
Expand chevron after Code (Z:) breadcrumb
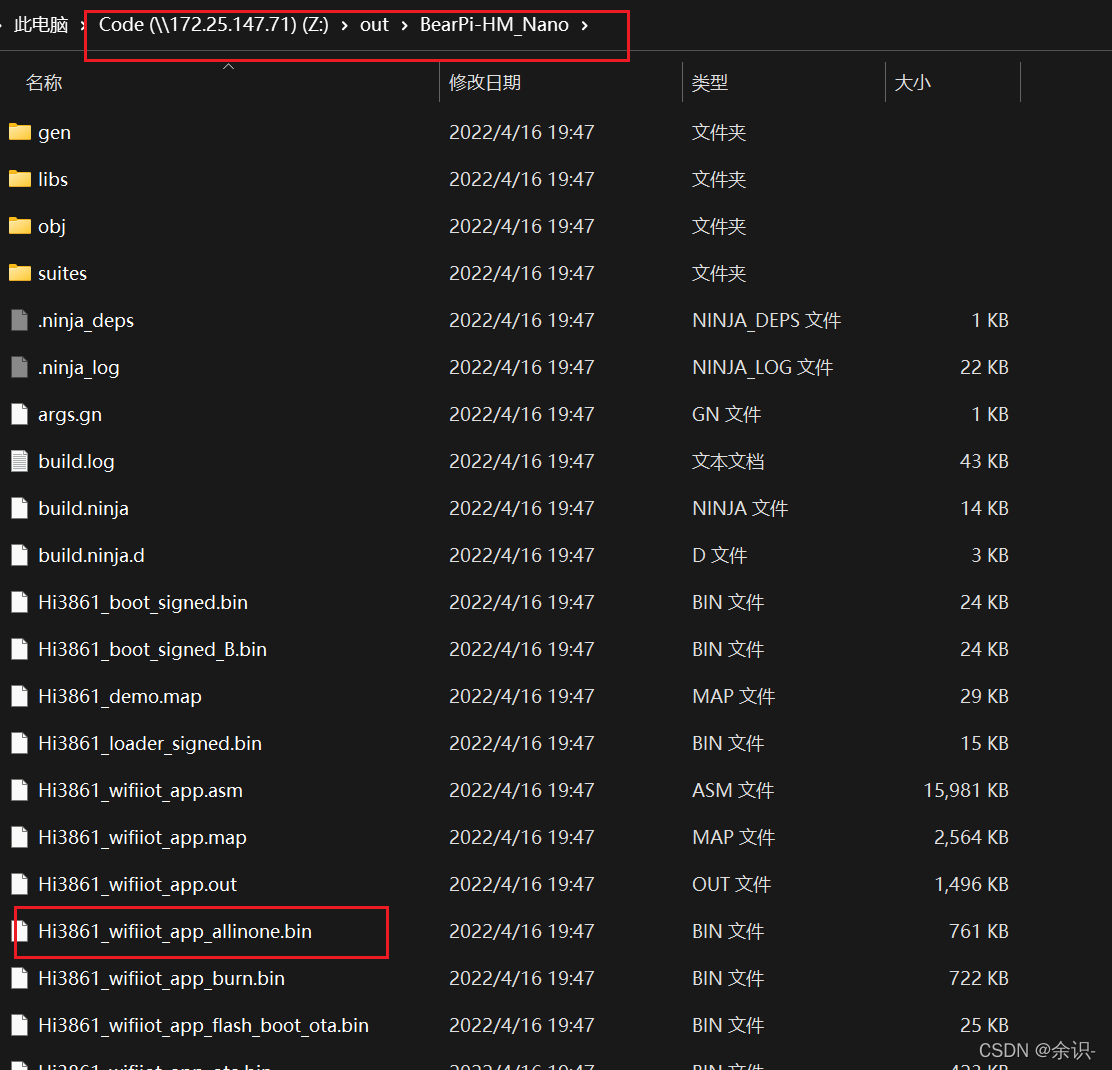345,26
